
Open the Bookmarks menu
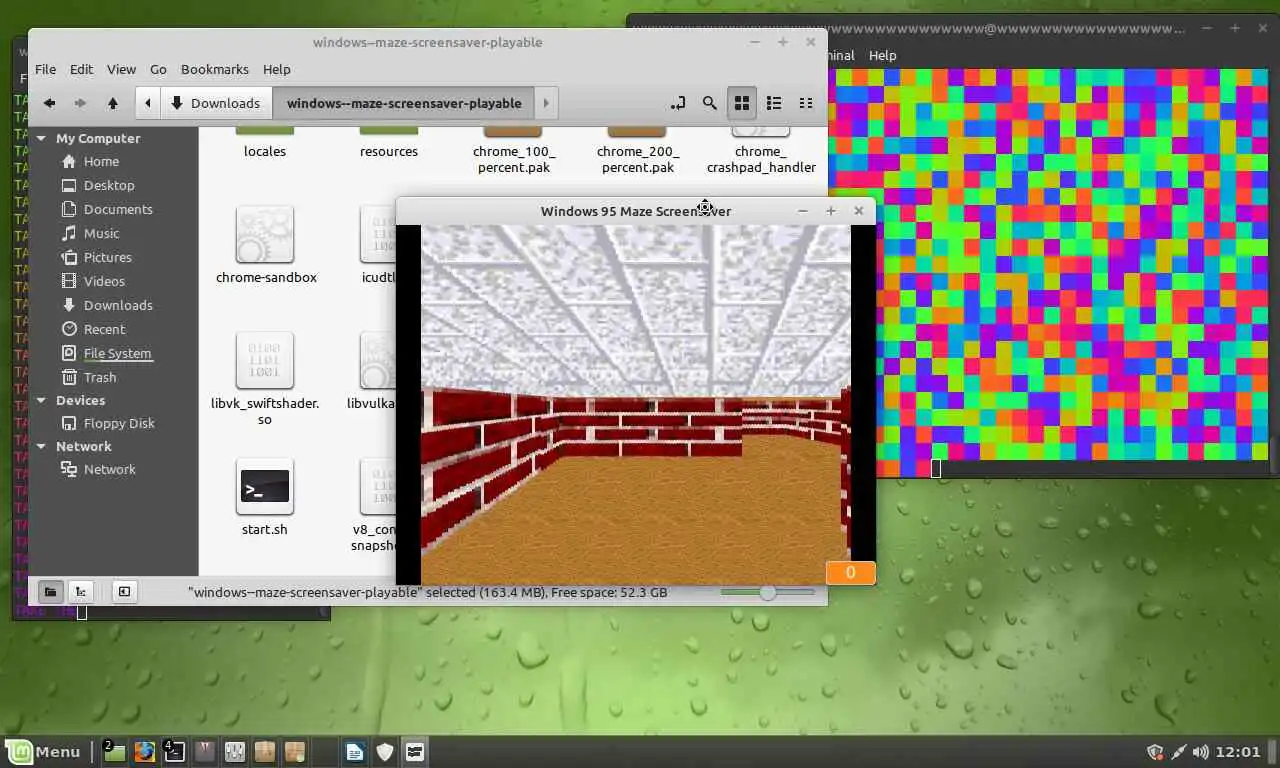point(215,69)
